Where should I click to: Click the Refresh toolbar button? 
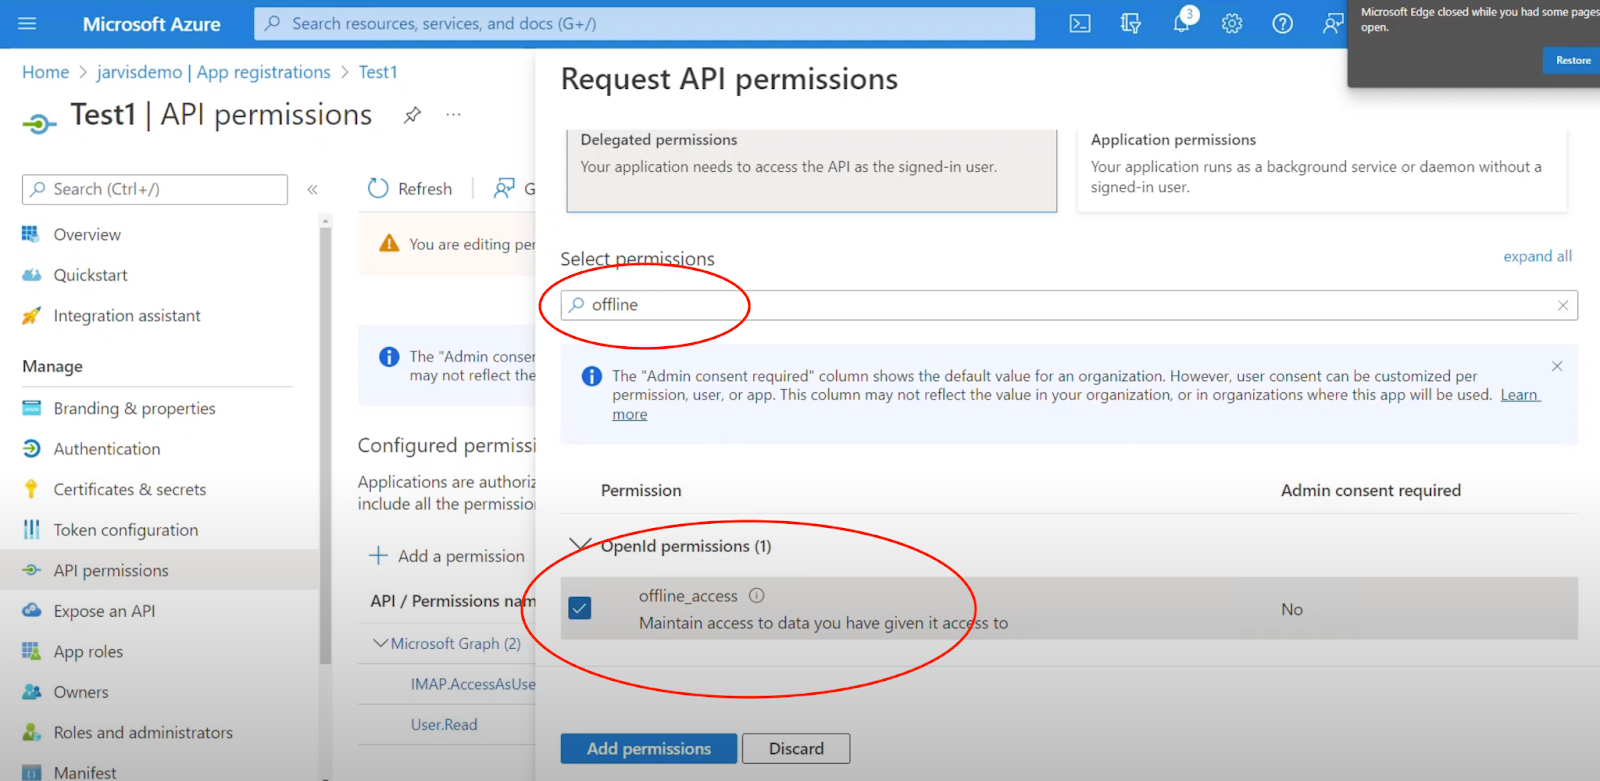[x=410, y=188]
